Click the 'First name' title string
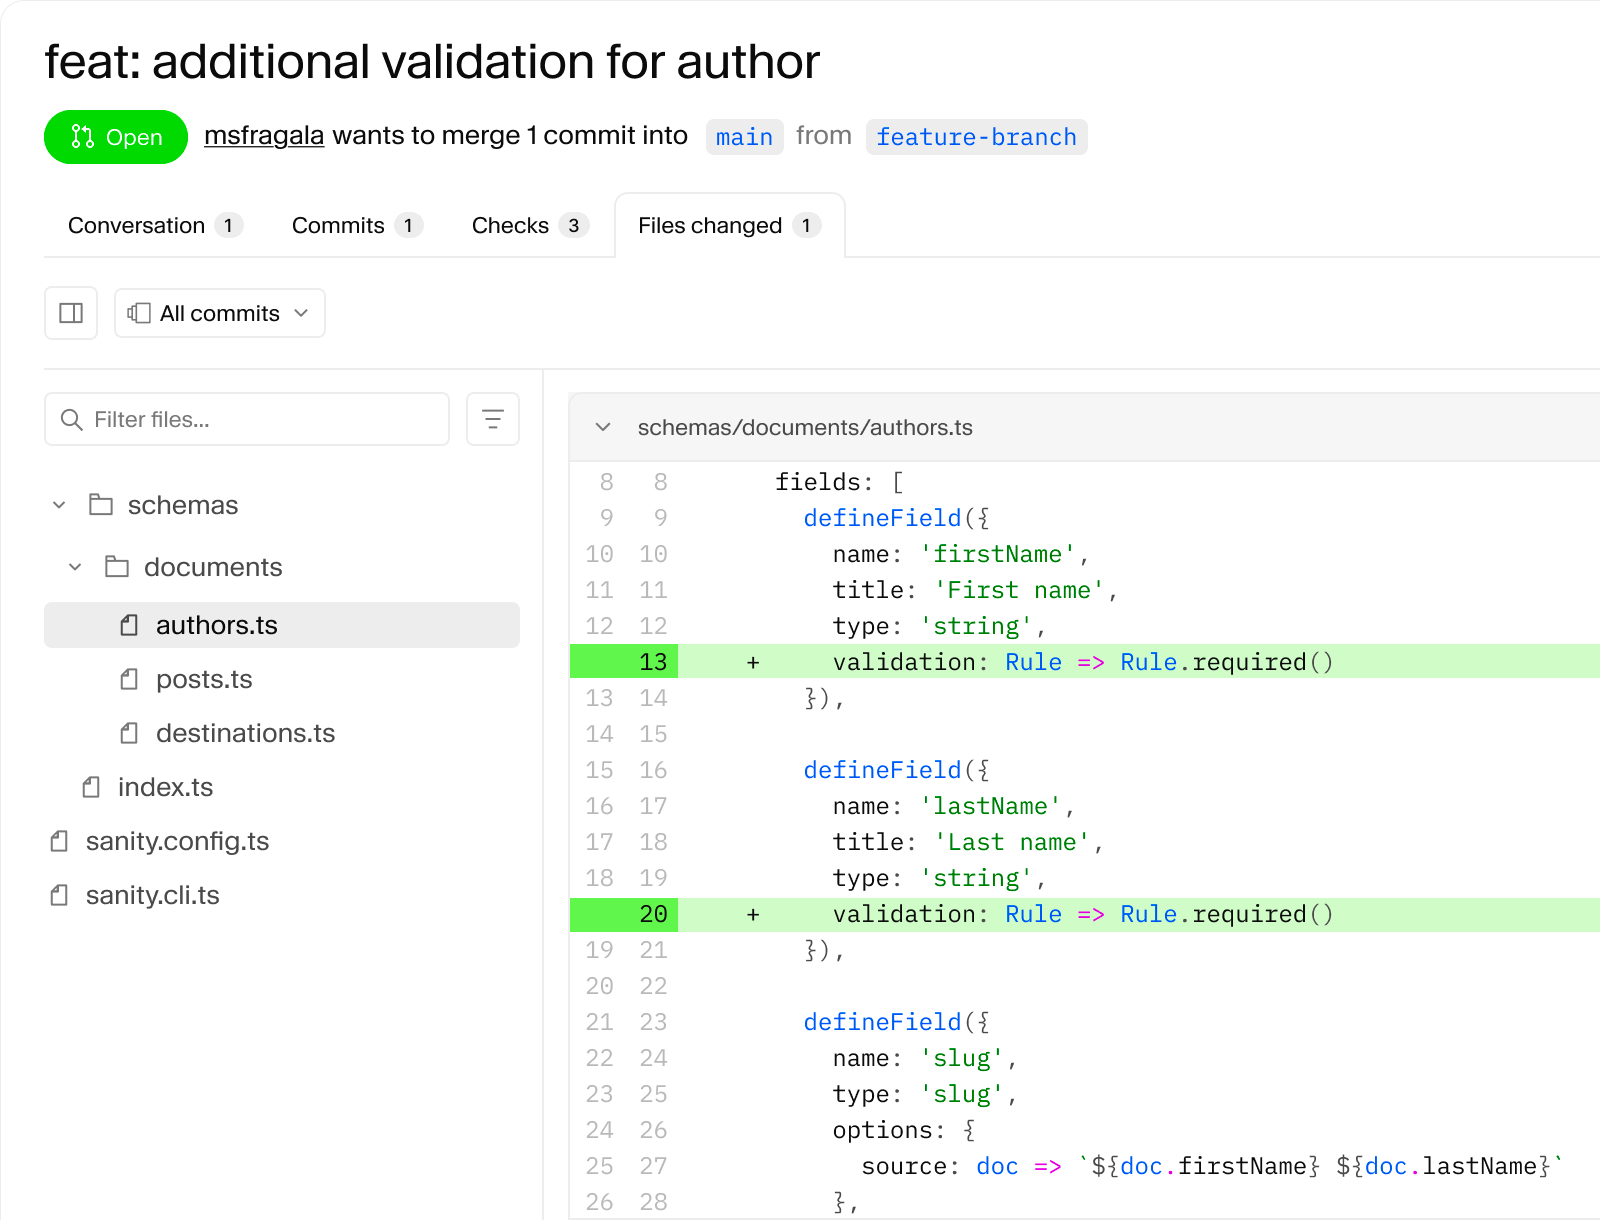Image resolution: width=1600 pixels, height=1220 pixels. point(1019,590)
